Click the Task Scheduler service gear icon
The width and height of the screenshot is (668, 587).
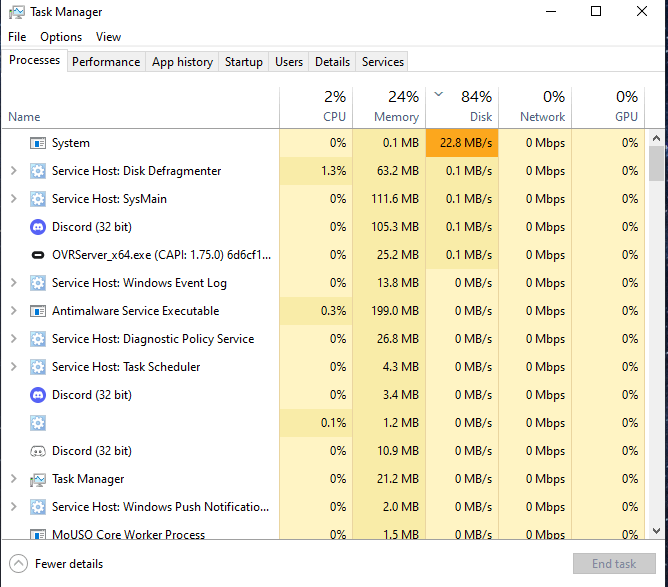click(x=38, y=367)
